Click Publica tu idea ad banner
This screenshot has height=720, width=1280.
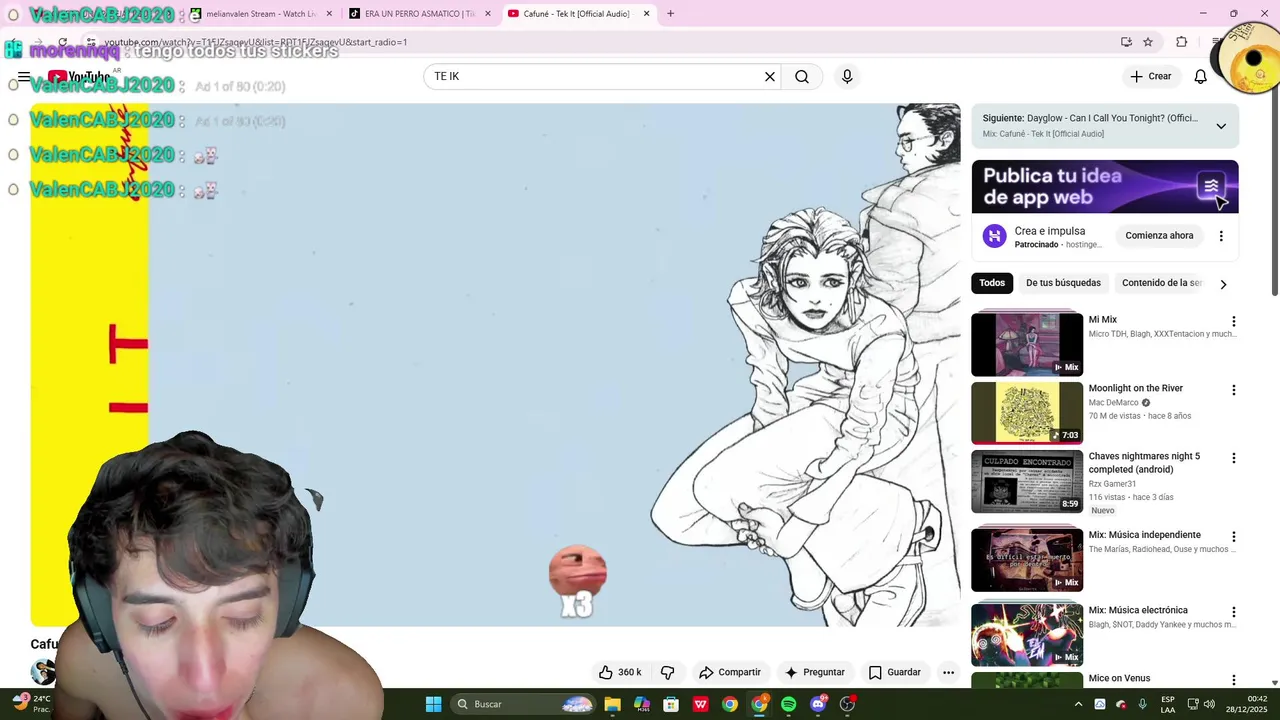pos(1105,187)
